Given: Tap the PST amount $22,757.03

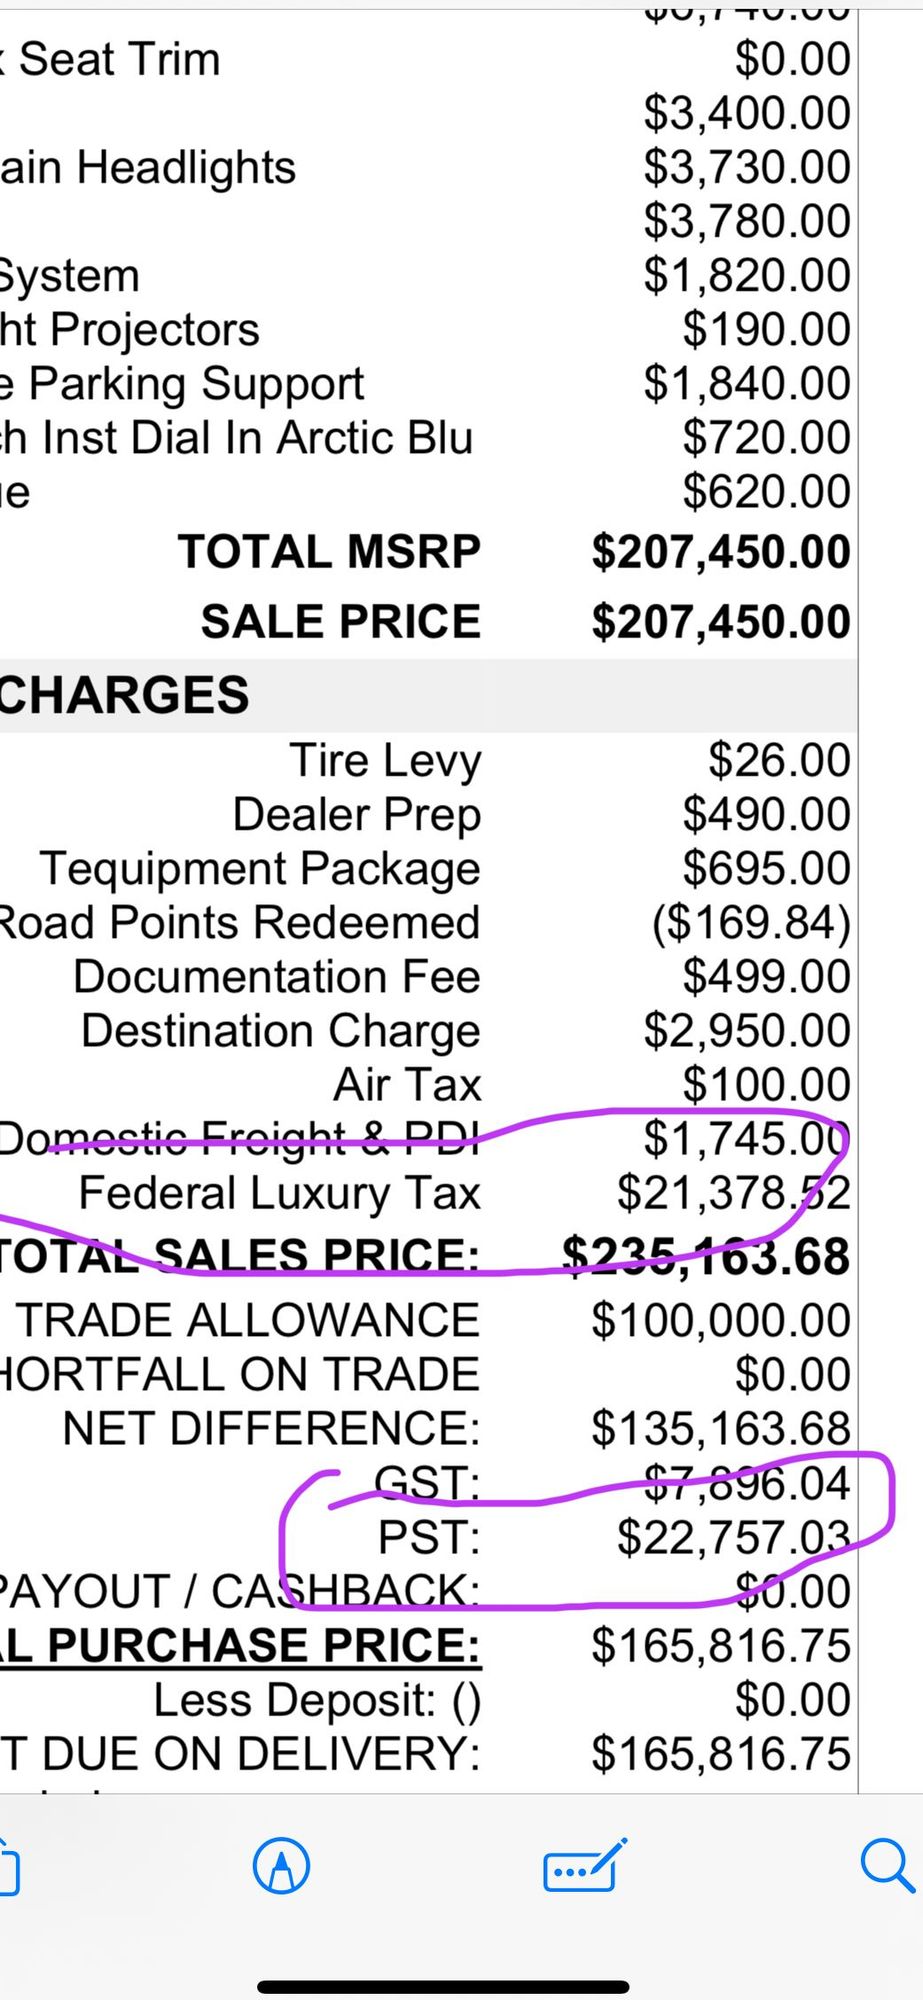Looking at the screenshot, I should (733, 1537).
